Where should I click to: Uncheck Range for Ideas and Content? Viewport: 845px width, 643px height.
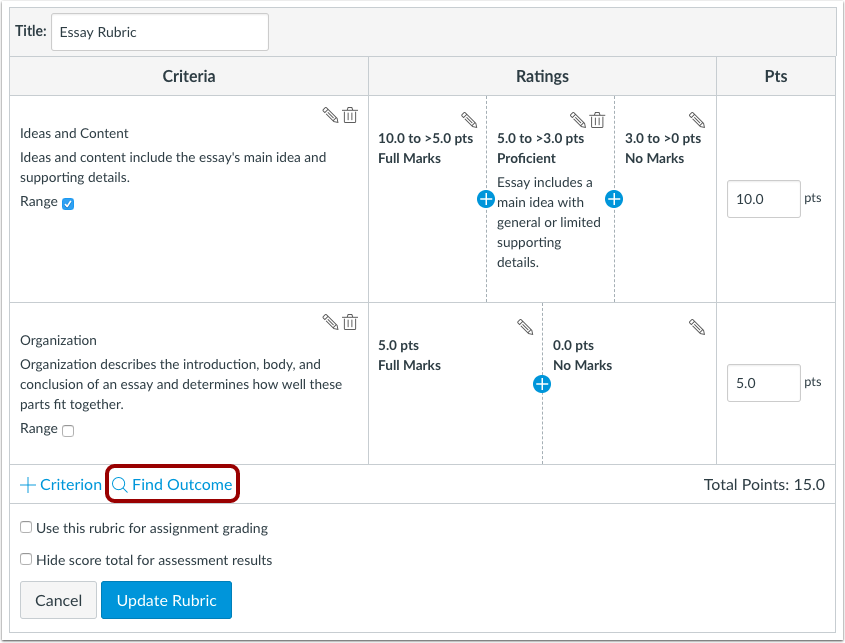click(x=68, y=204)
